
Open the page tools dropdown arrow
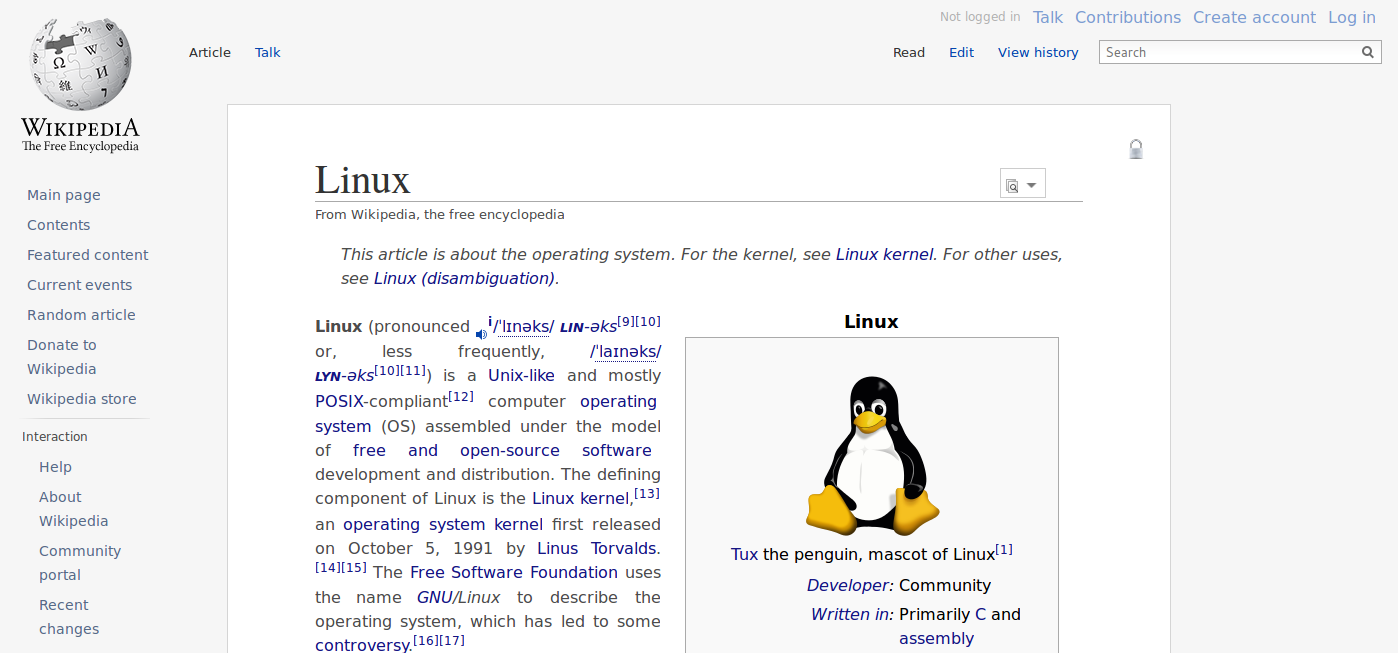1031,185
